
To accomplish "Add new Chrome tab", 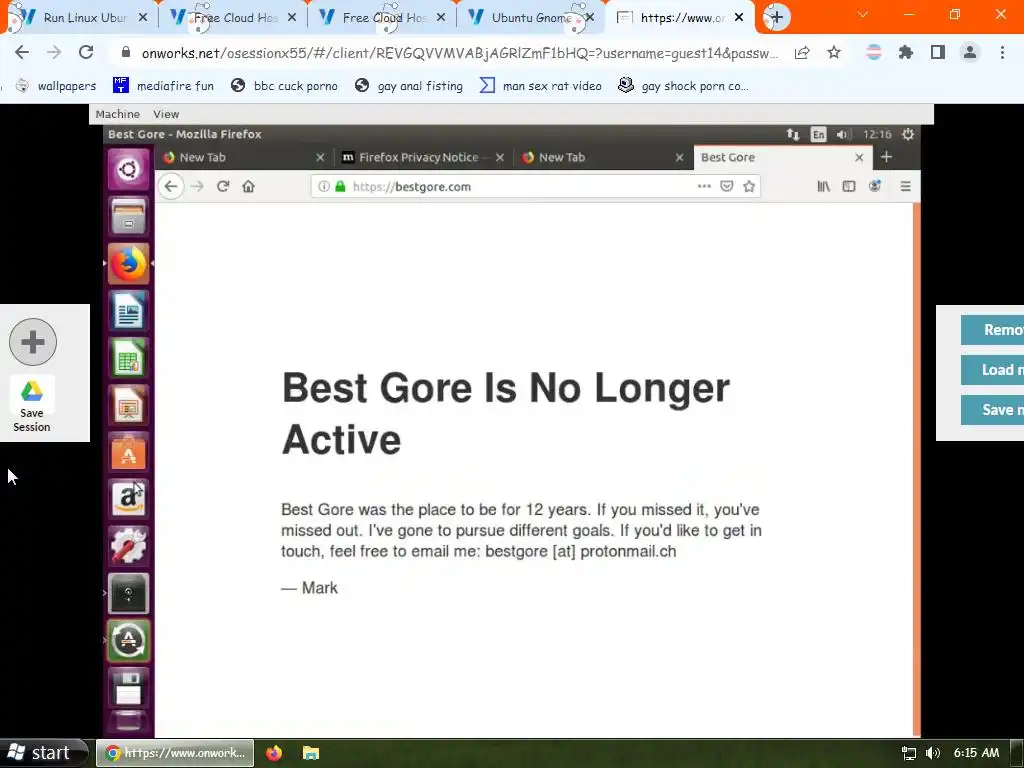I will tap(776, 17).
